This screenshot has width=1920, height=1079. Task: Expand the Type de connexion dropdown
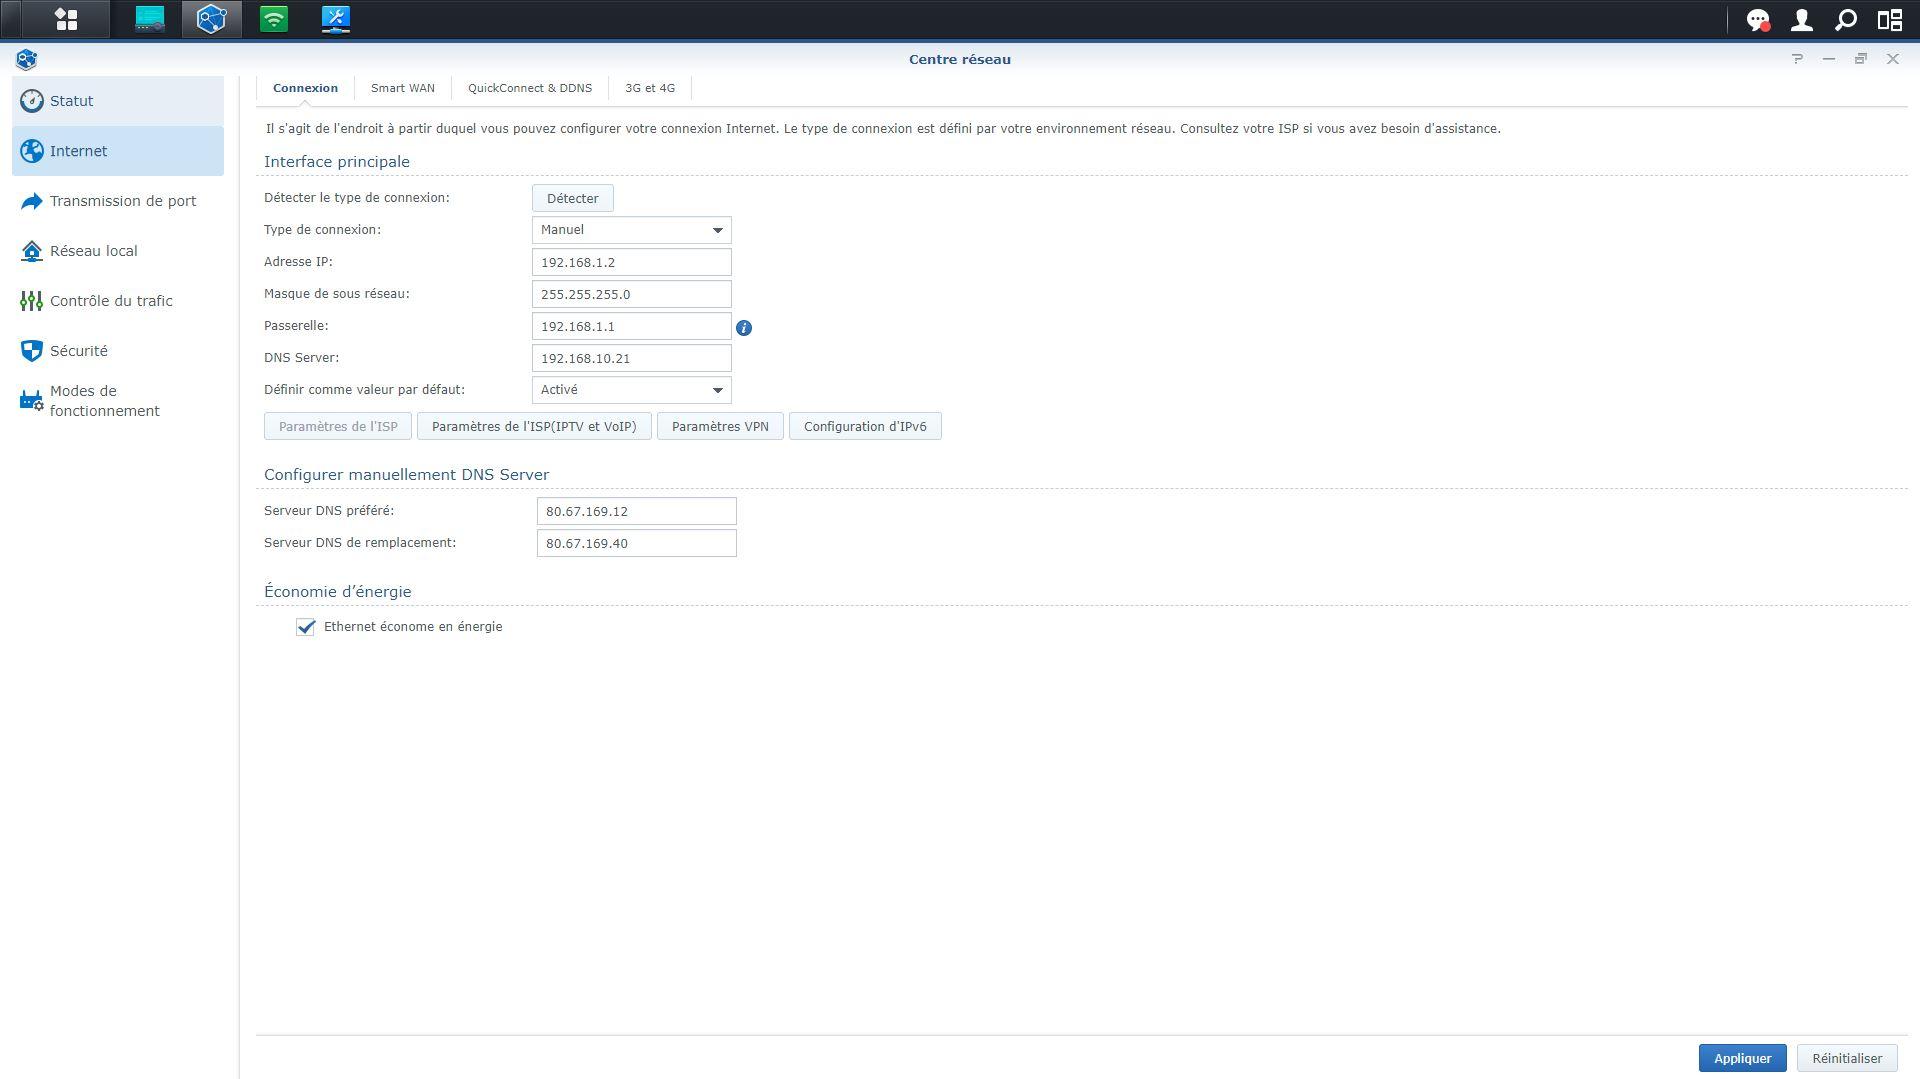(631, 230)
